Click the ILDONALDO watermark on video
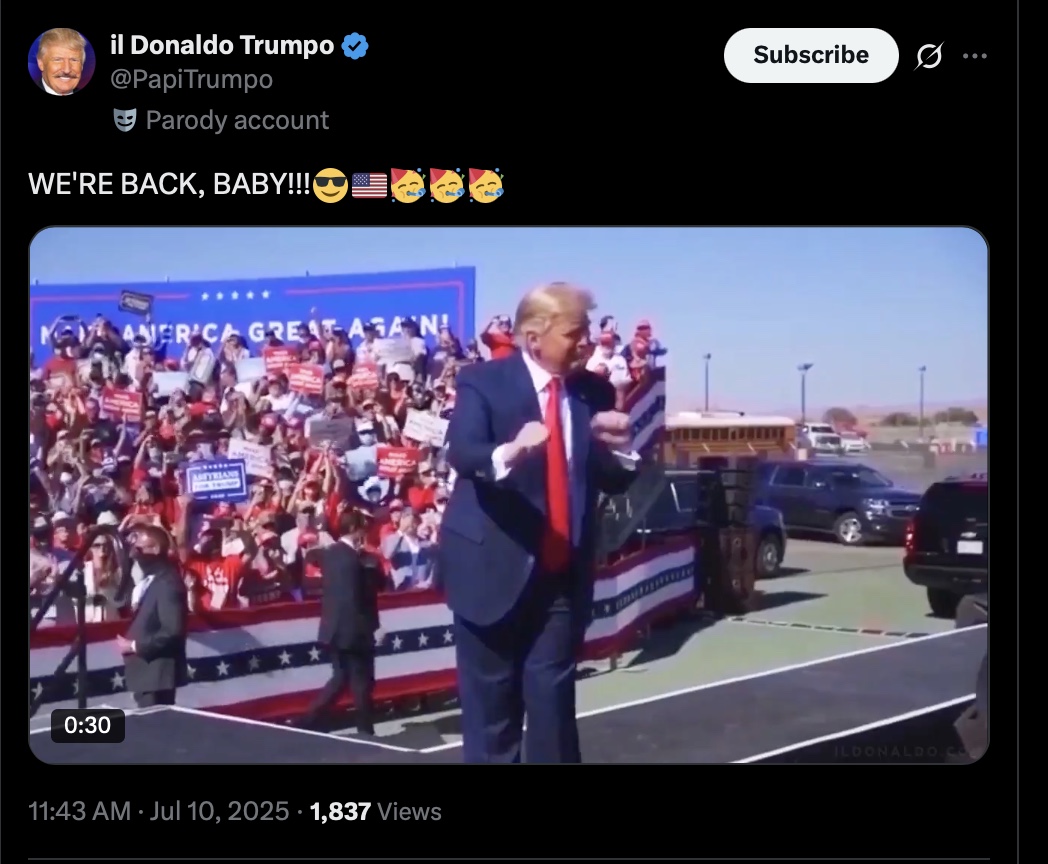The image size is (1048, 864). click(908, 752)
